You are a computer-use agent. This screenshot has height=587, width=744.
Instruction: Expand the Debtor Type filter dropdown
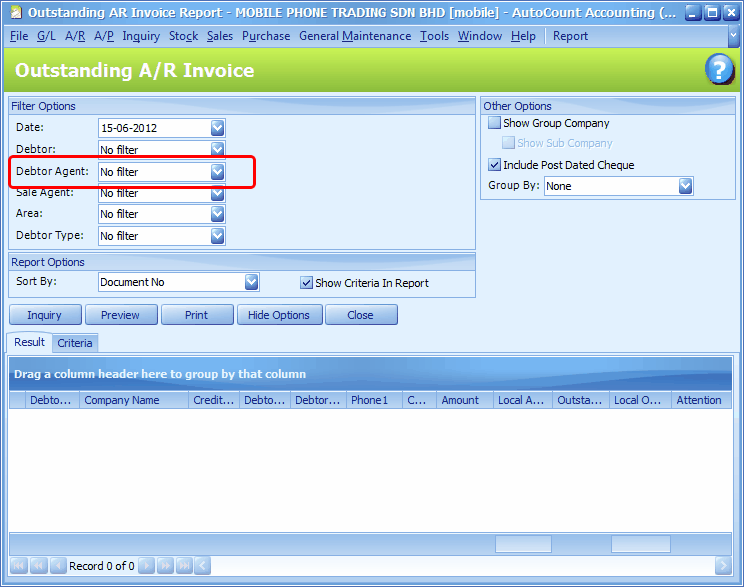point(217,236)
